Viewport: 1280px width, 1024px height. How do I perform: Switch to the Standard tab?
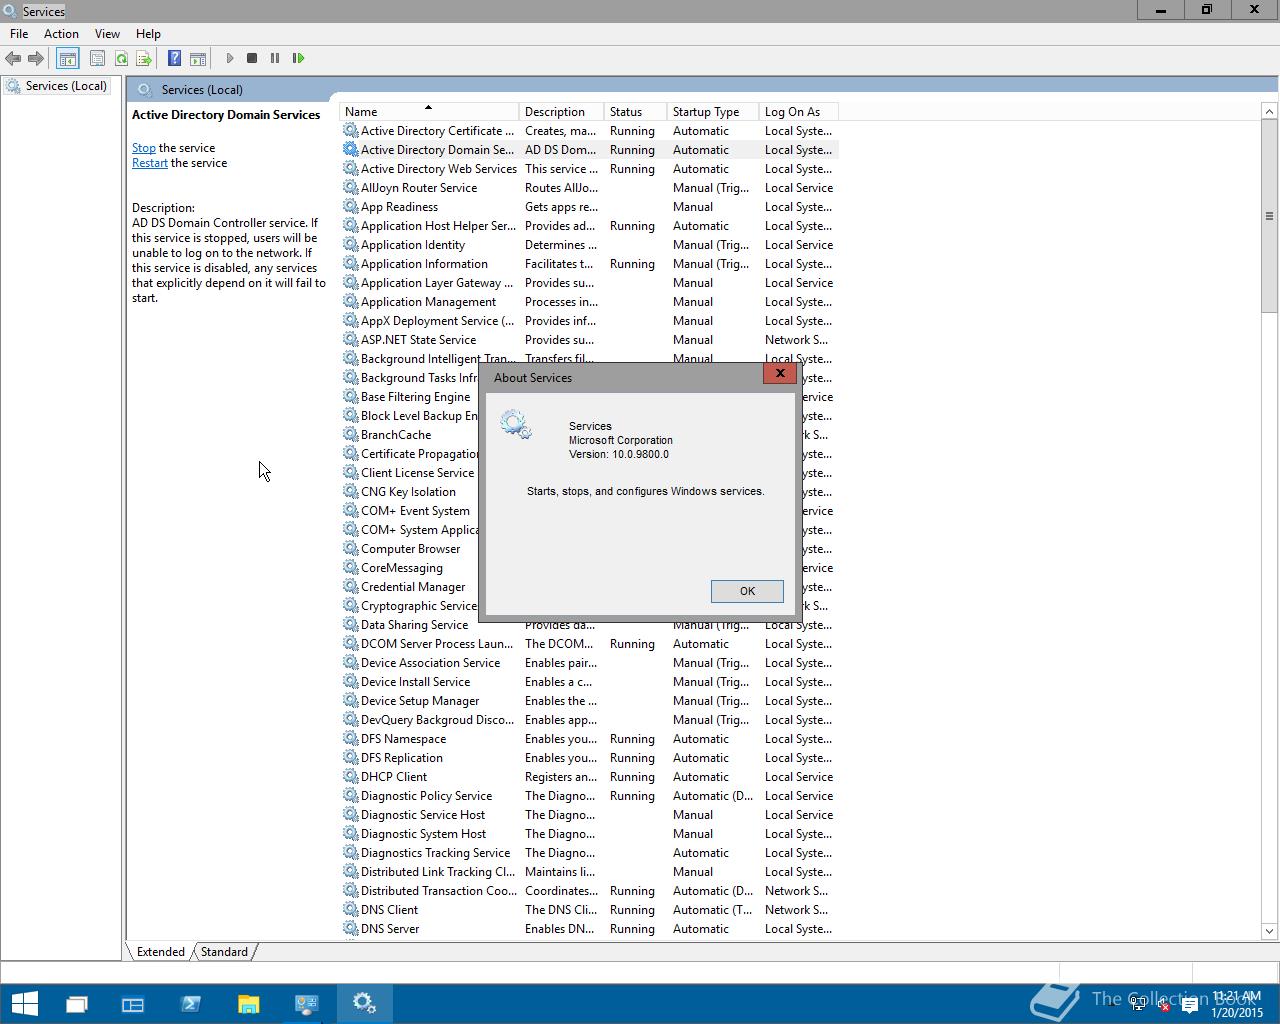224,951
